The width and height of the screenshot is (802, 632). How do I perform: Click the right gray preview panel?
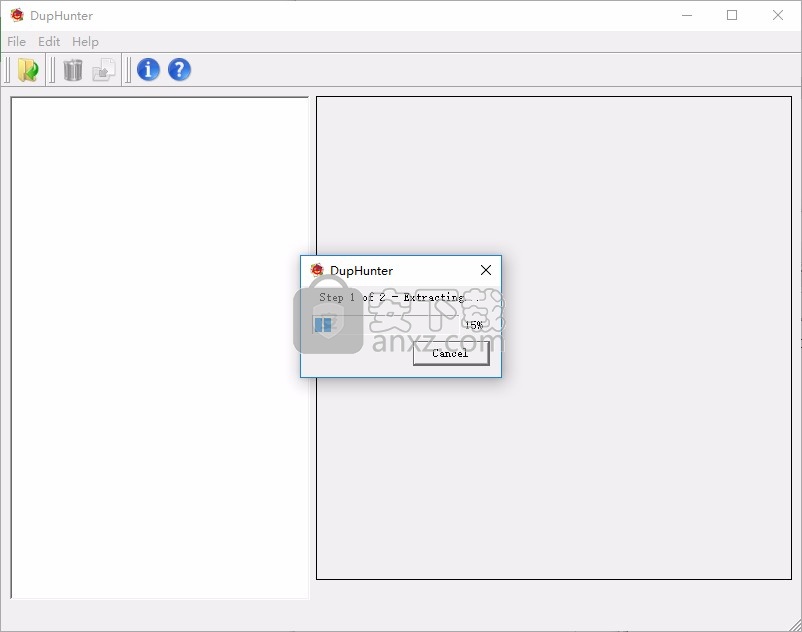[x=554, y=338]
